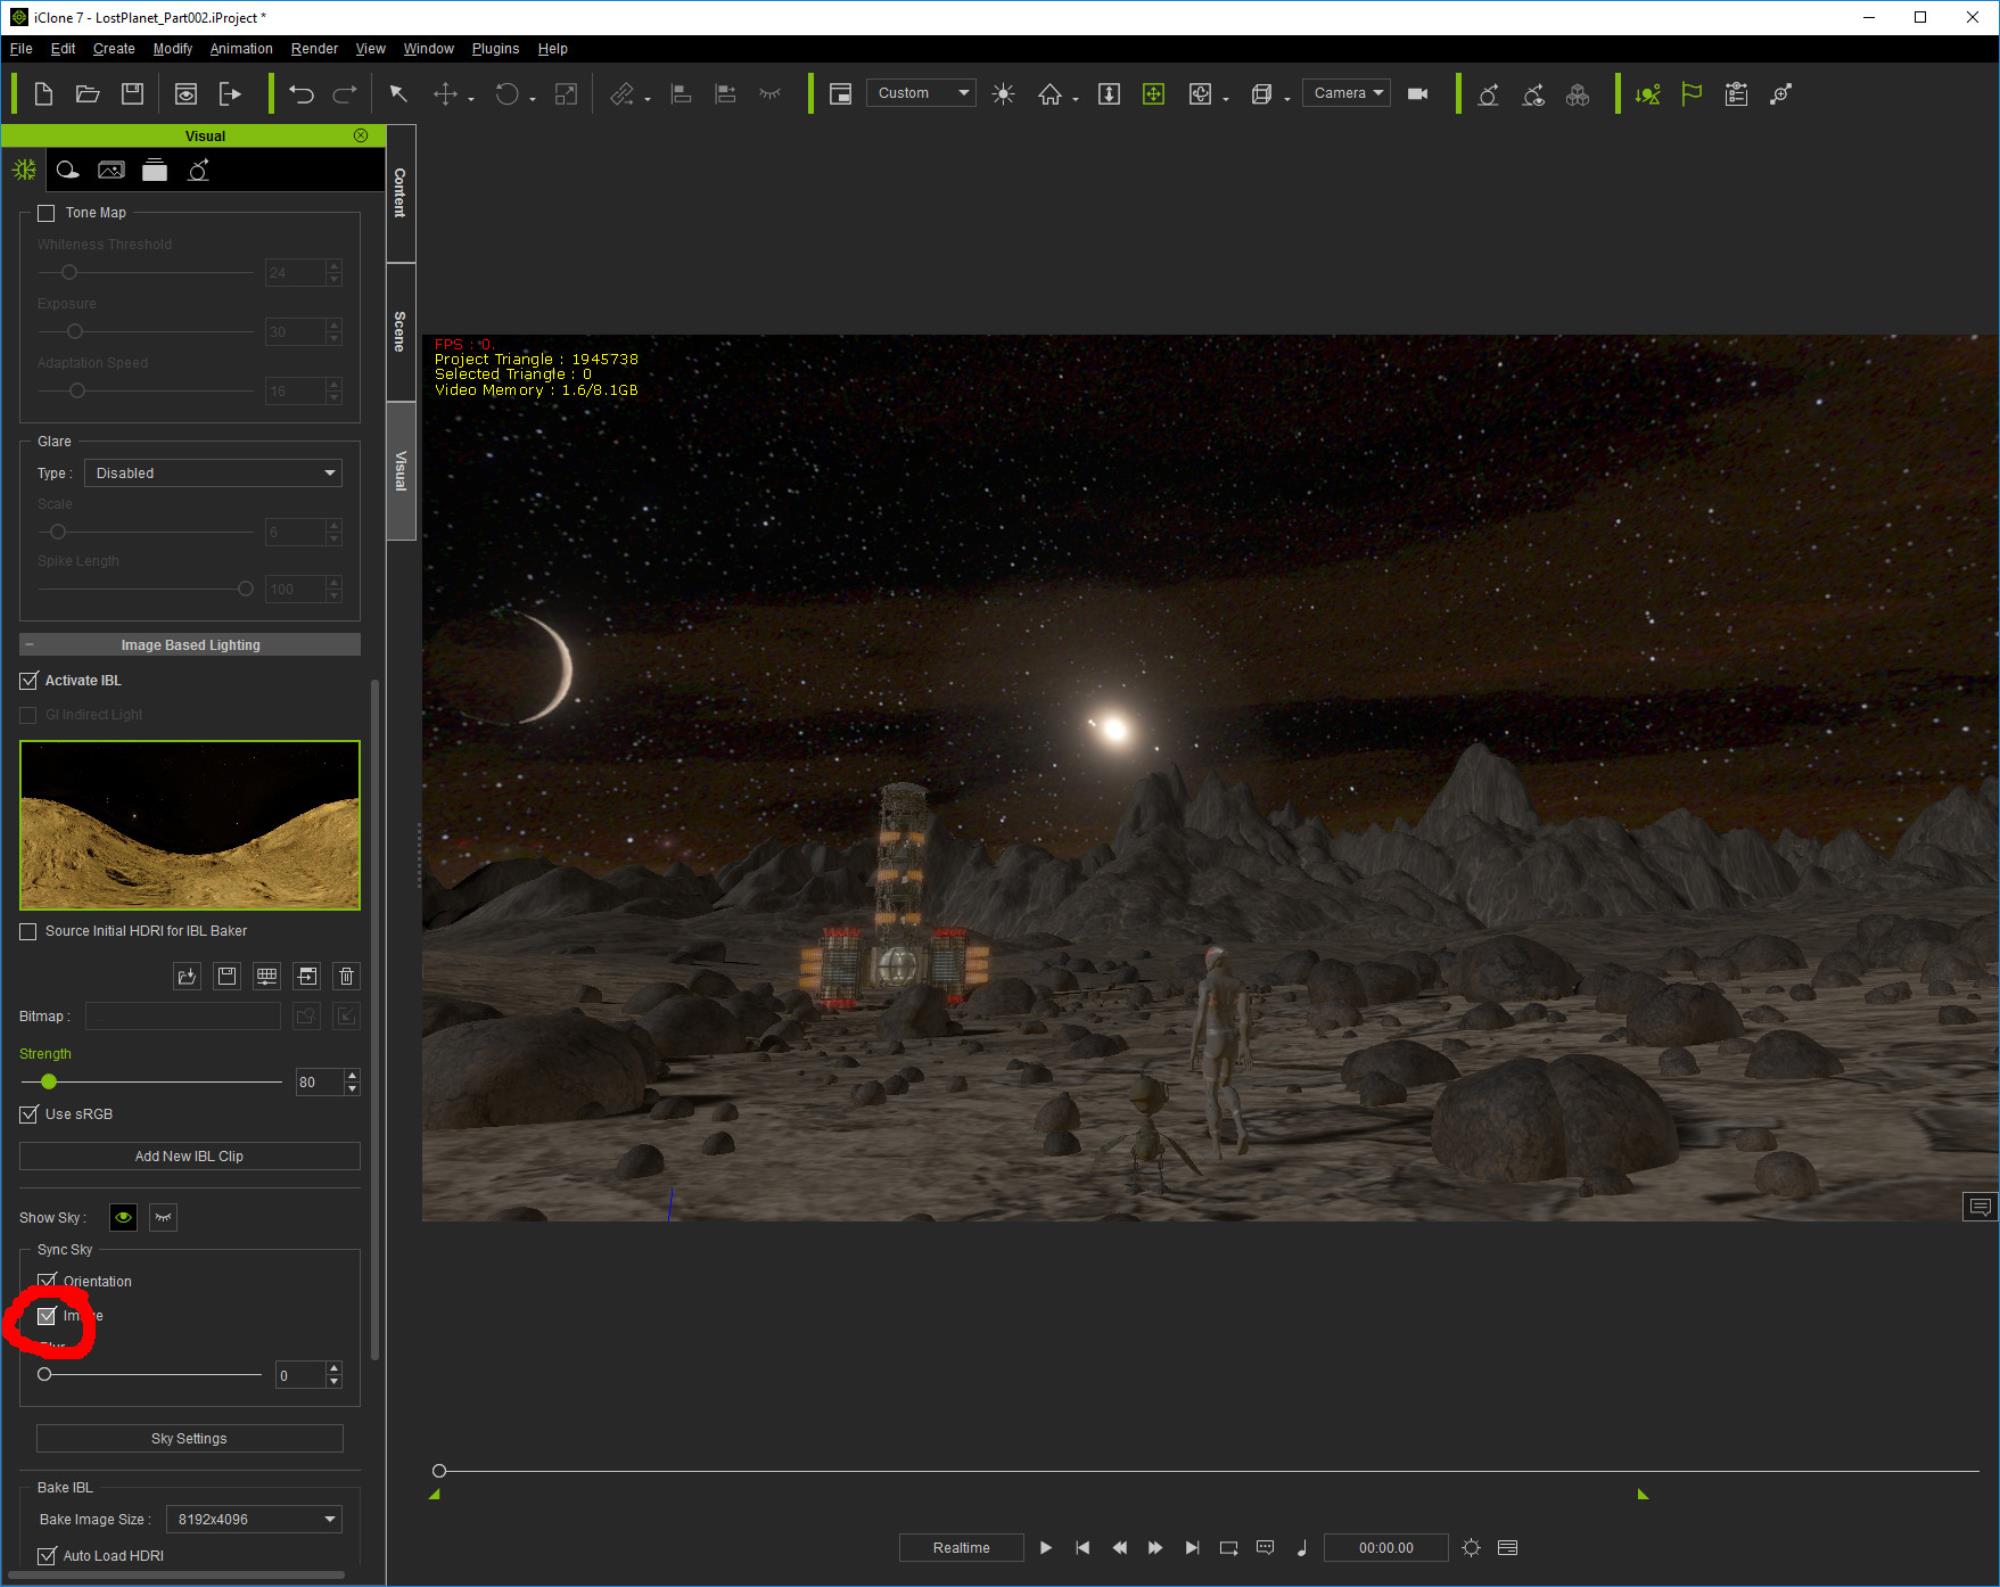Open the Render menu
Screen dimensions: 2000x1587
click(x=314, y=48)
